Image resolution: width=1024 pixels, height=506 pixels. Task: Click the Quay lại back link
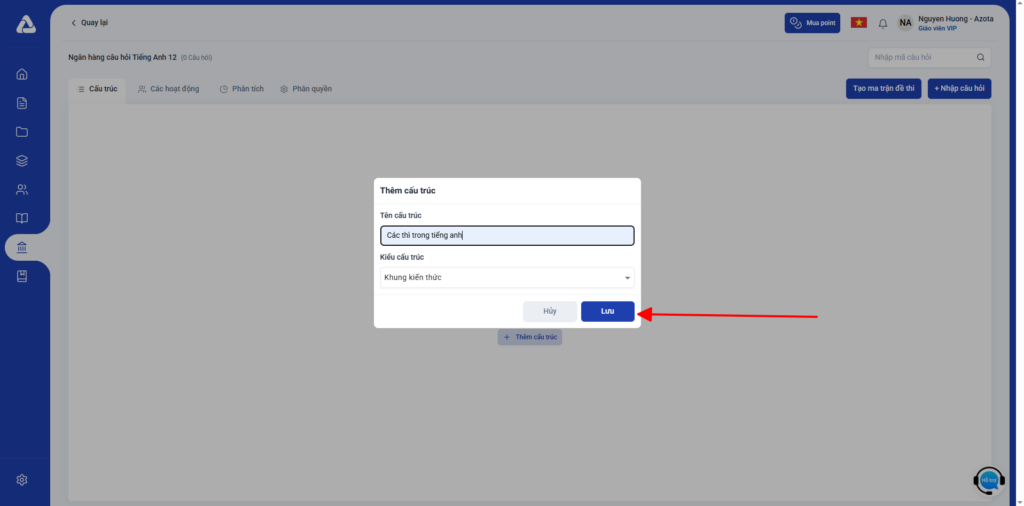[89, 23]
